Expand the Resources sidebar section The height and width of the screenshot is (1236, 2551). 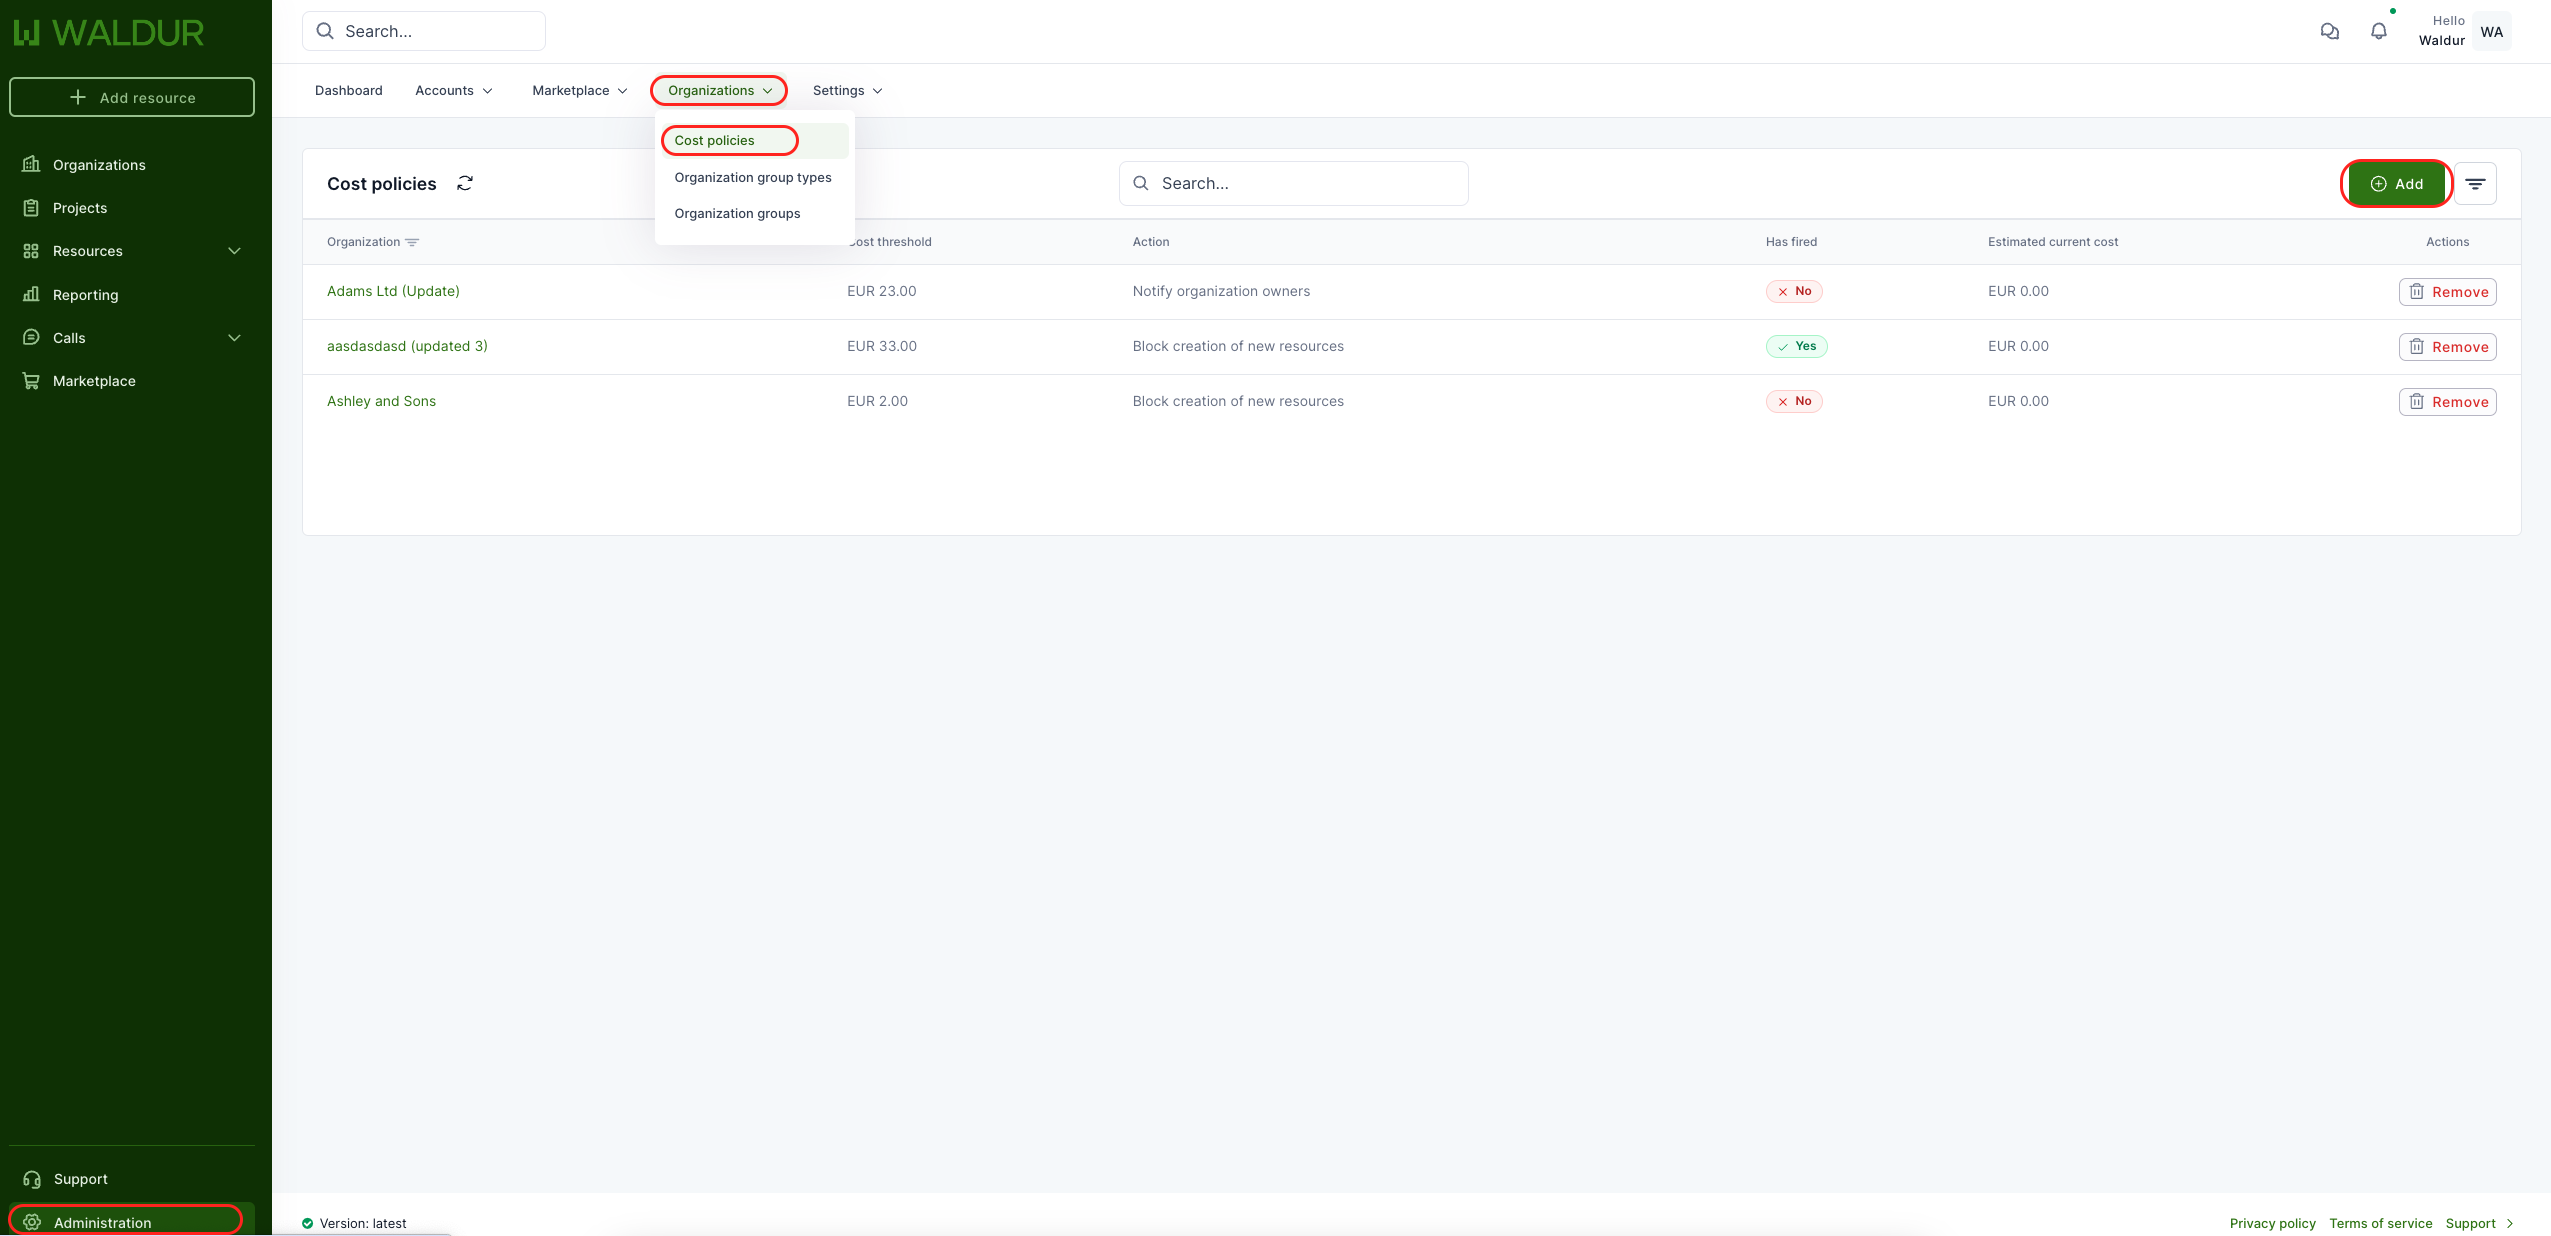click(x=234, y=251)
